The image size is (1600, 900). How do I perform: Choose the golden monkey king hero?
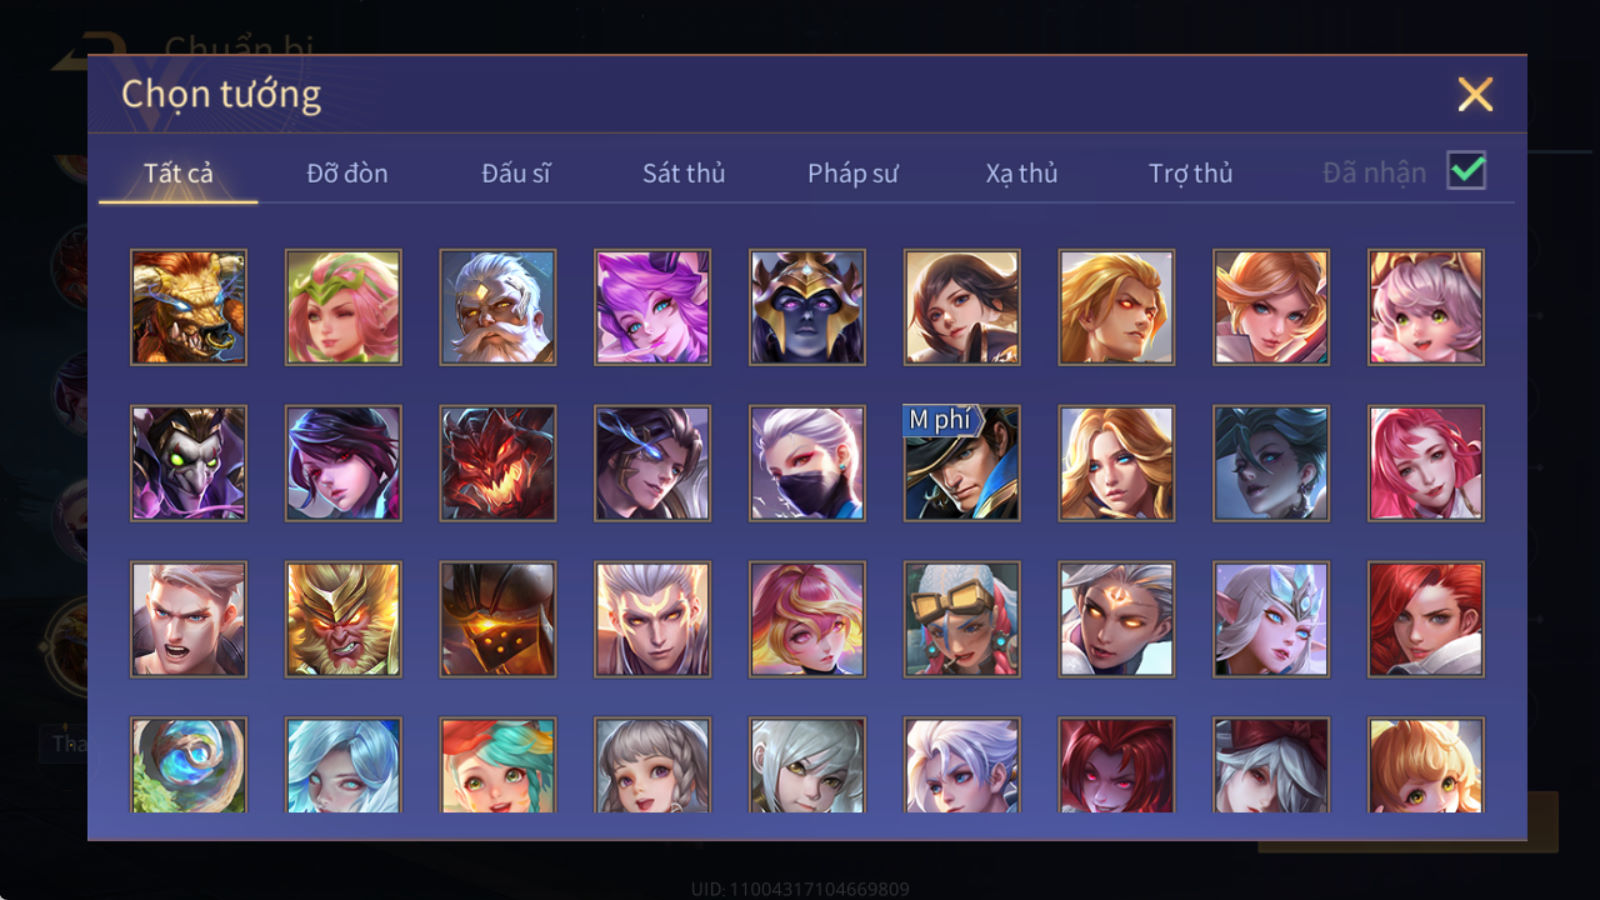tap(343, 619)
